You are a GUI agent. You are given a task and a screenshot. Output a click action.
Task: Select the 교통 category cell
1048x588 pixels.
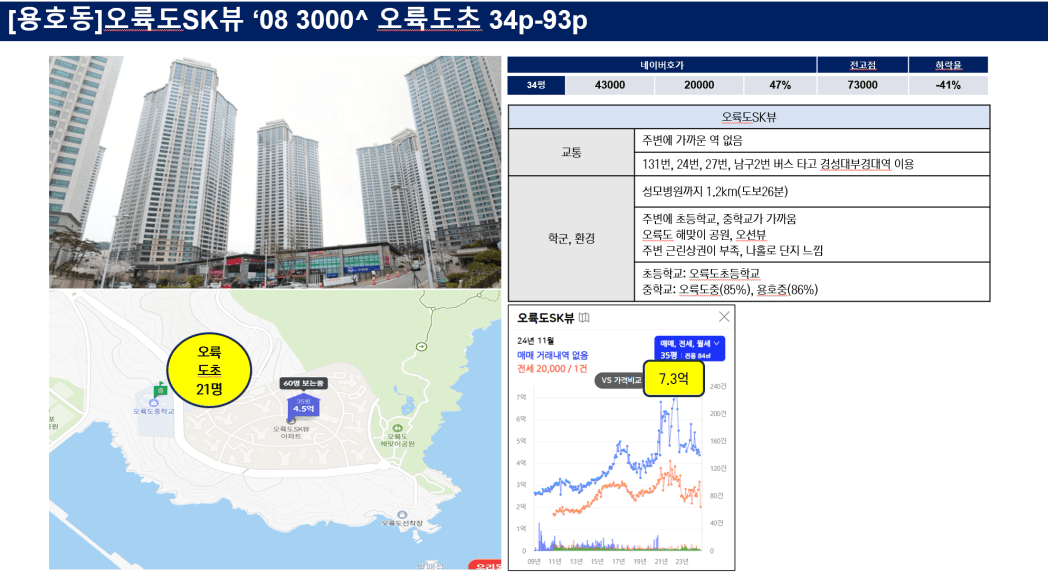click(571, 152)
